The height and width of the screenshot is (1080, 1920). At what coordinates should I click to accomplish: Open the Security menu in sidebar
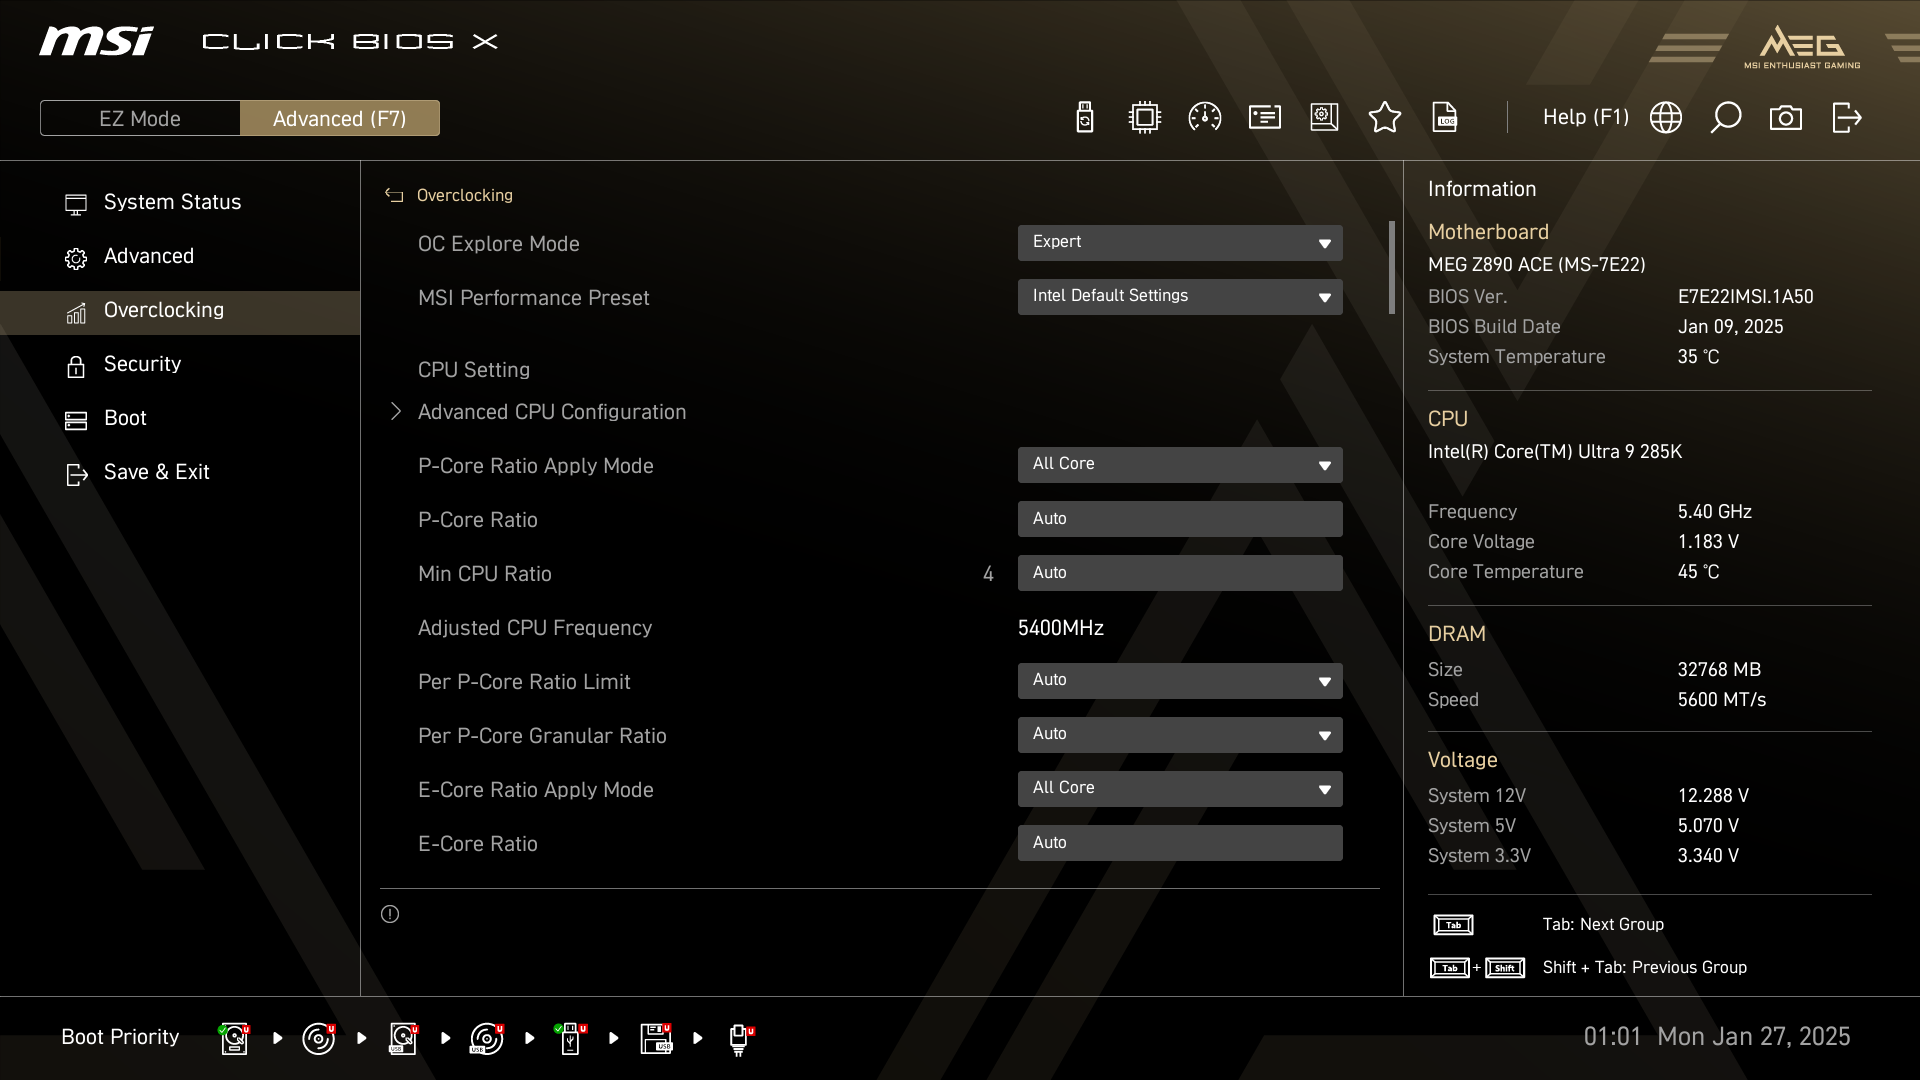coord(142,364)
